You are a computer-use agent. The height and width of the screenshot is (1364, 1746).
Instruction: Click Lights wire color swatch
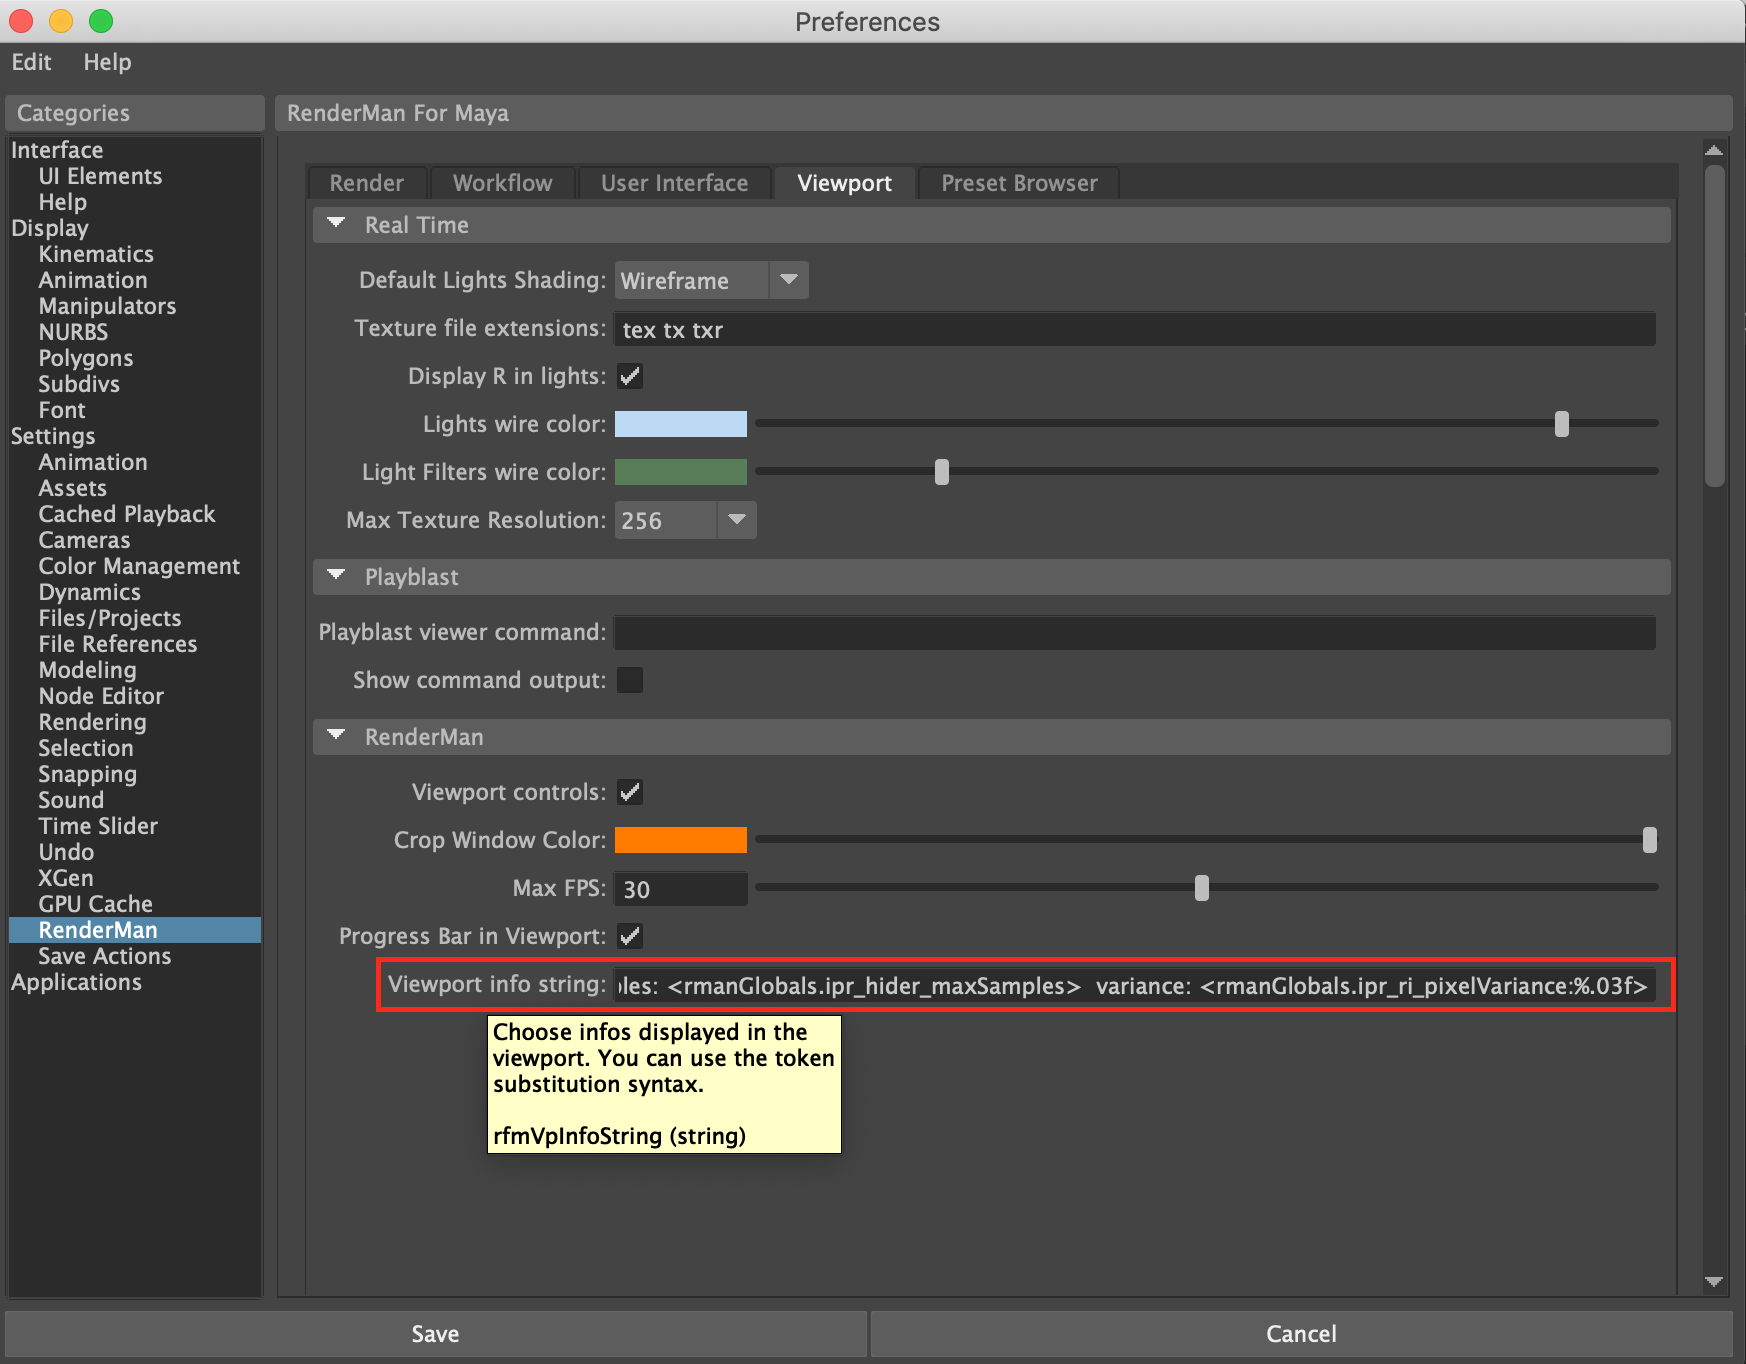coord(681,424)
